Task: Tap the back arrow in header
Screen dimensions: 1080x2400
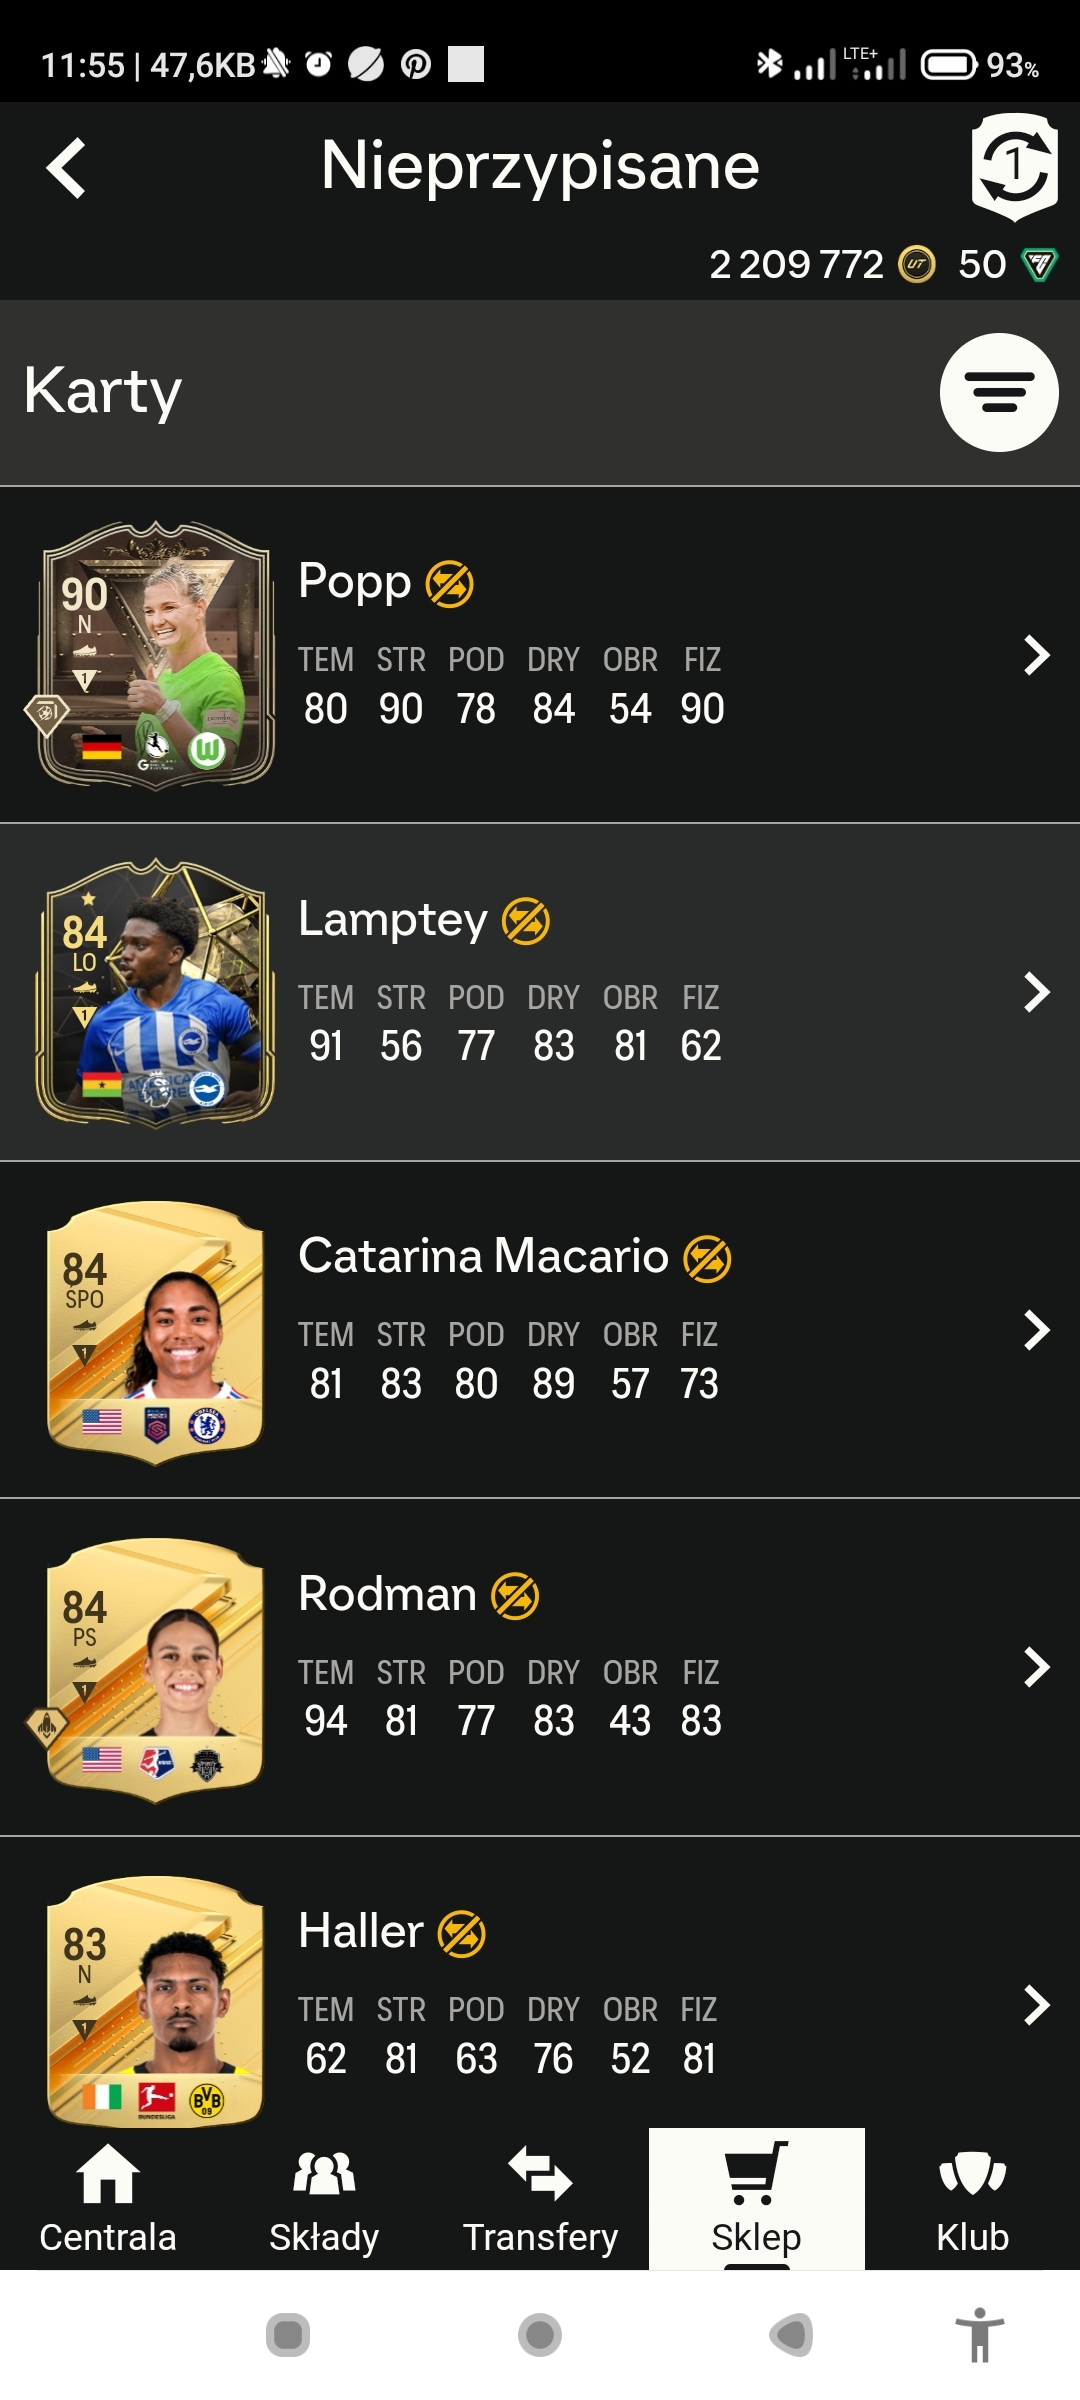Action: pyautogui.click(x=66, y=168)
